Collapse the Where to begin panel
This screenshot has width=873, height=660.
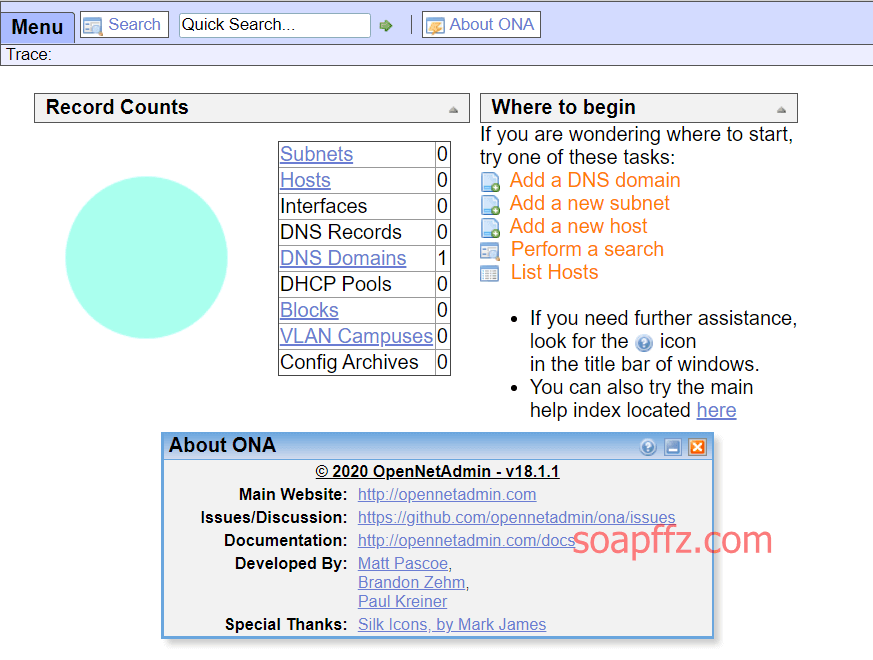(x=781, y=110)
